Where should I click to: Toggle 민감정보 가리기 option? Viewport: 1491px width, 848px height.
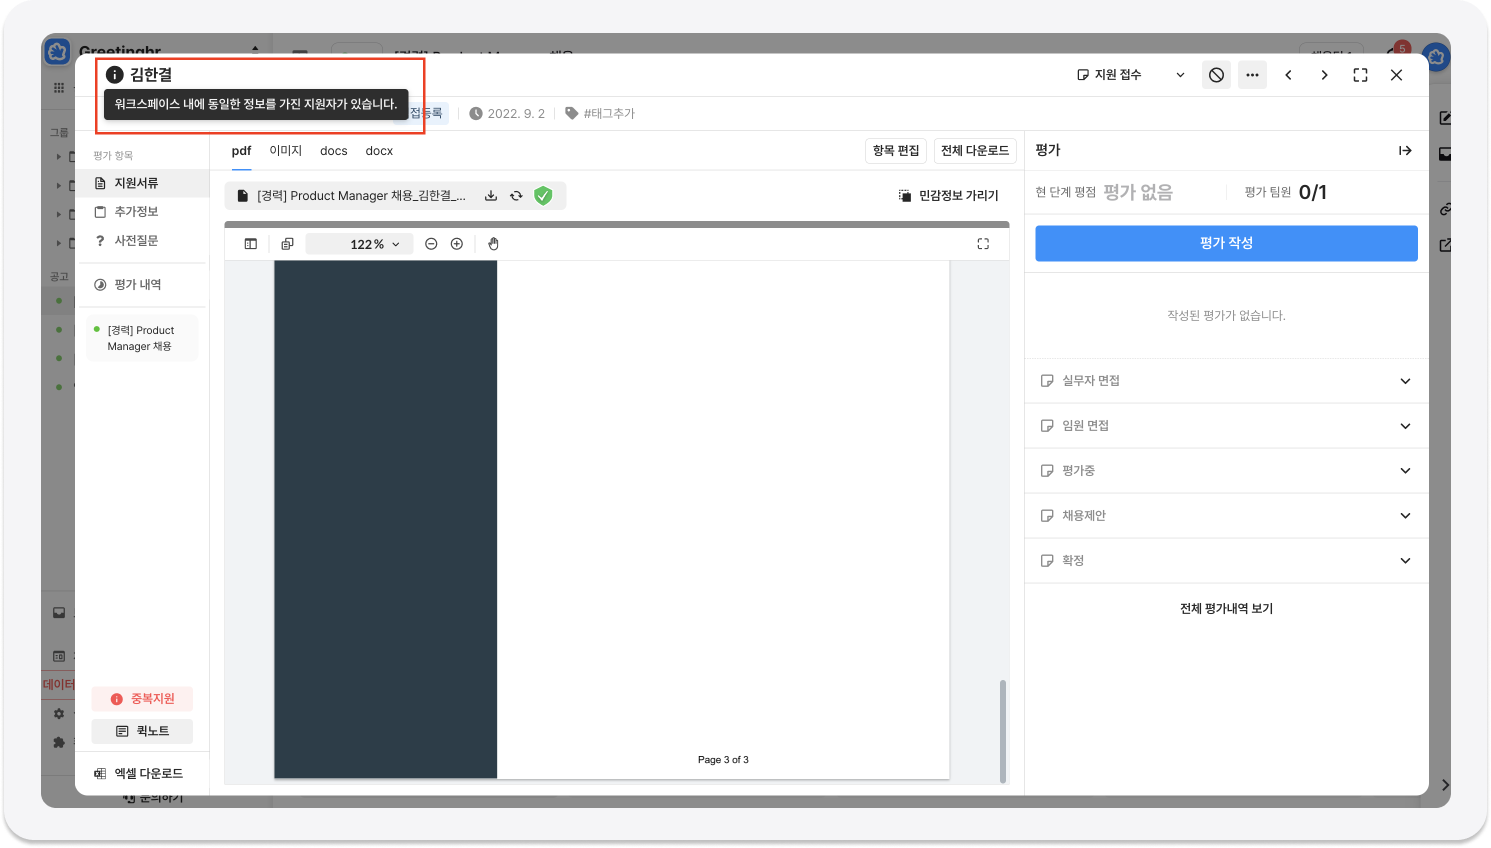pyautogui.click(x=948, y=196)
